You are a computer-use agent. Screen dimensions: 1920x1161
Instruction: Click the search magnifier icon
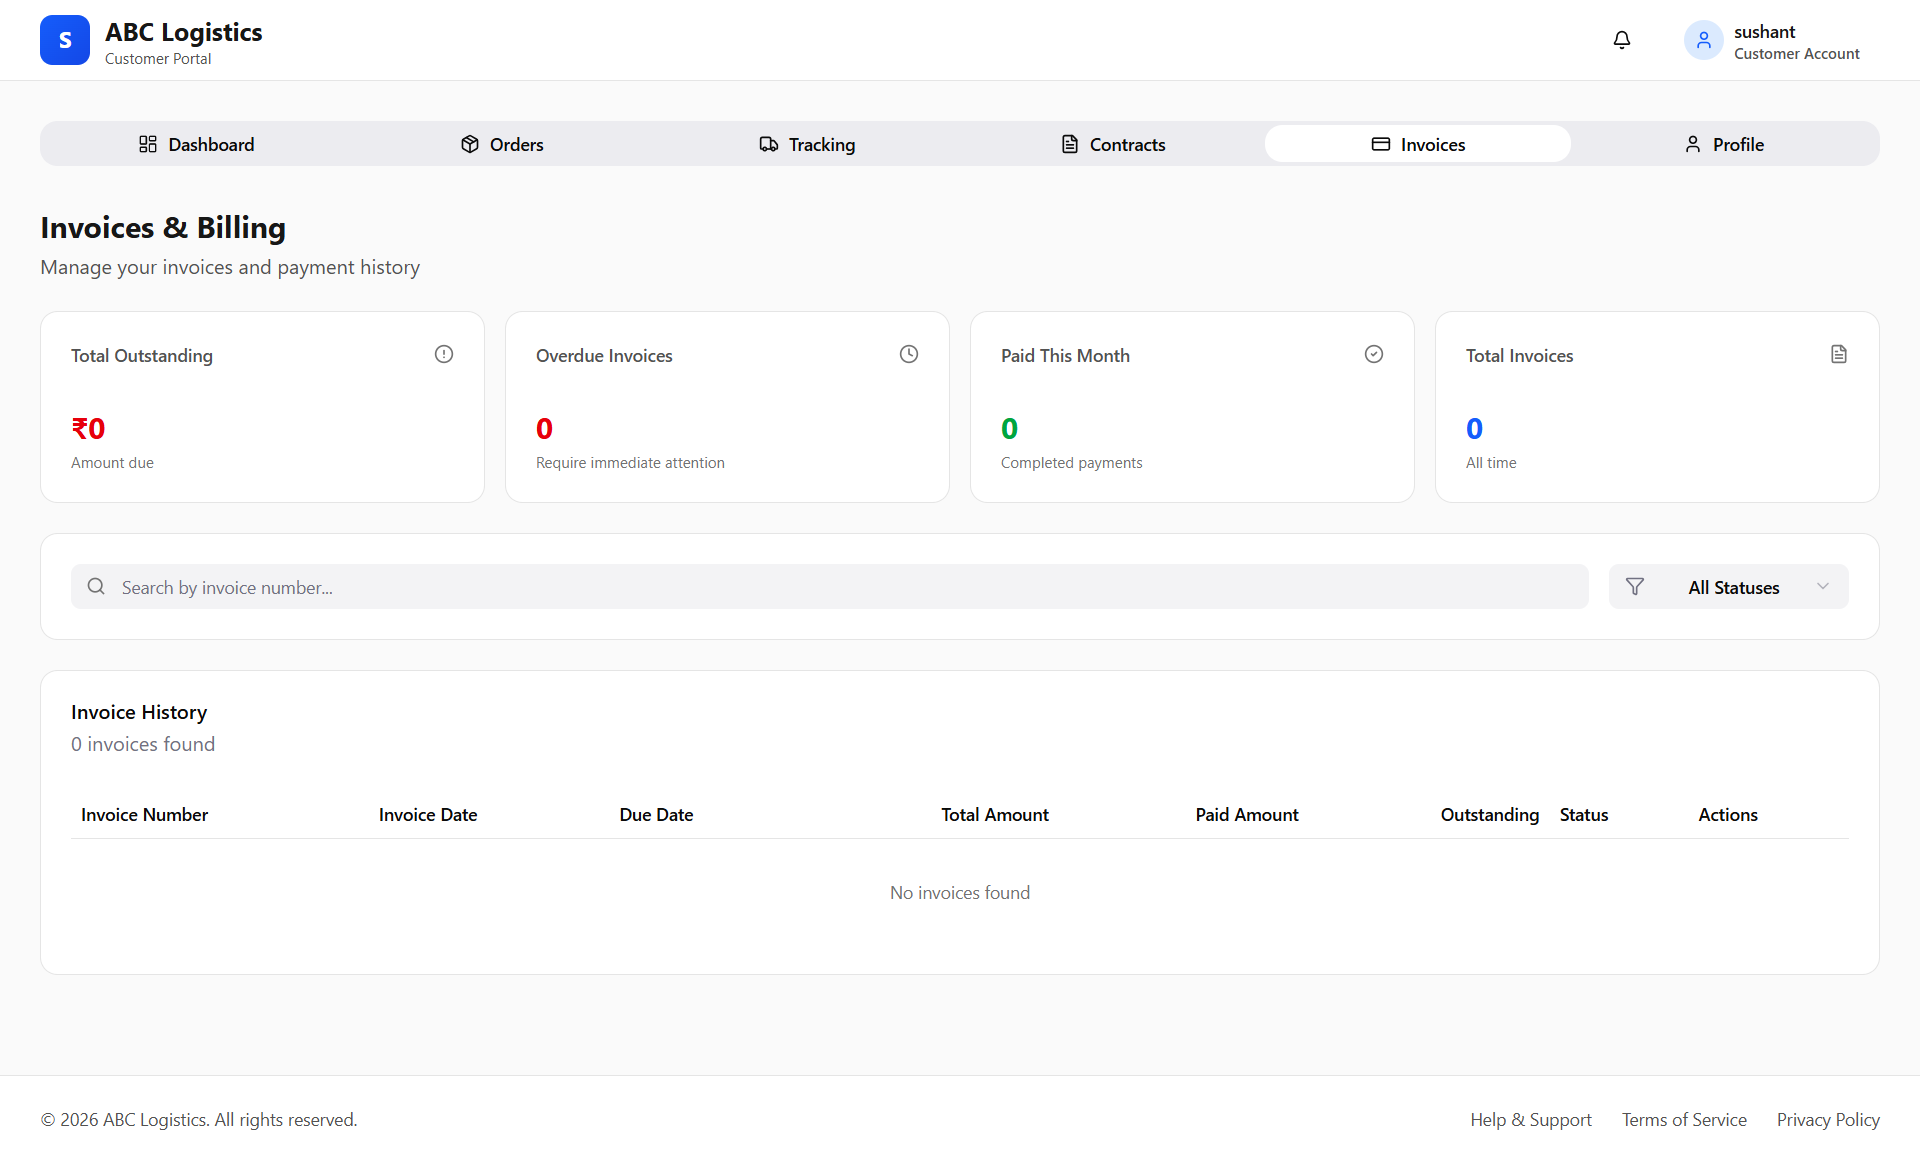pos(96,586)
